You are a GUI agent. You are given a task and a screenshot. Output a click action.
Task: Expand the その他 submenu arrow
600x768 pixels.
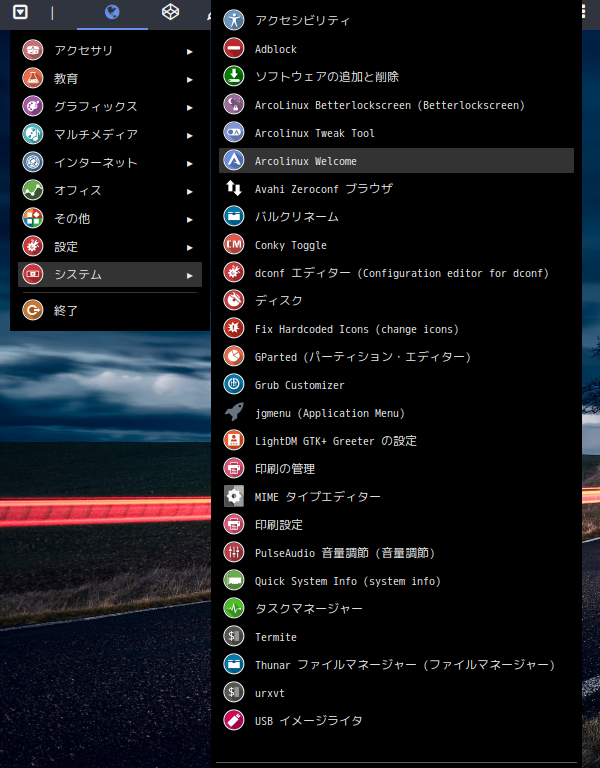click(x=190, y=219)
